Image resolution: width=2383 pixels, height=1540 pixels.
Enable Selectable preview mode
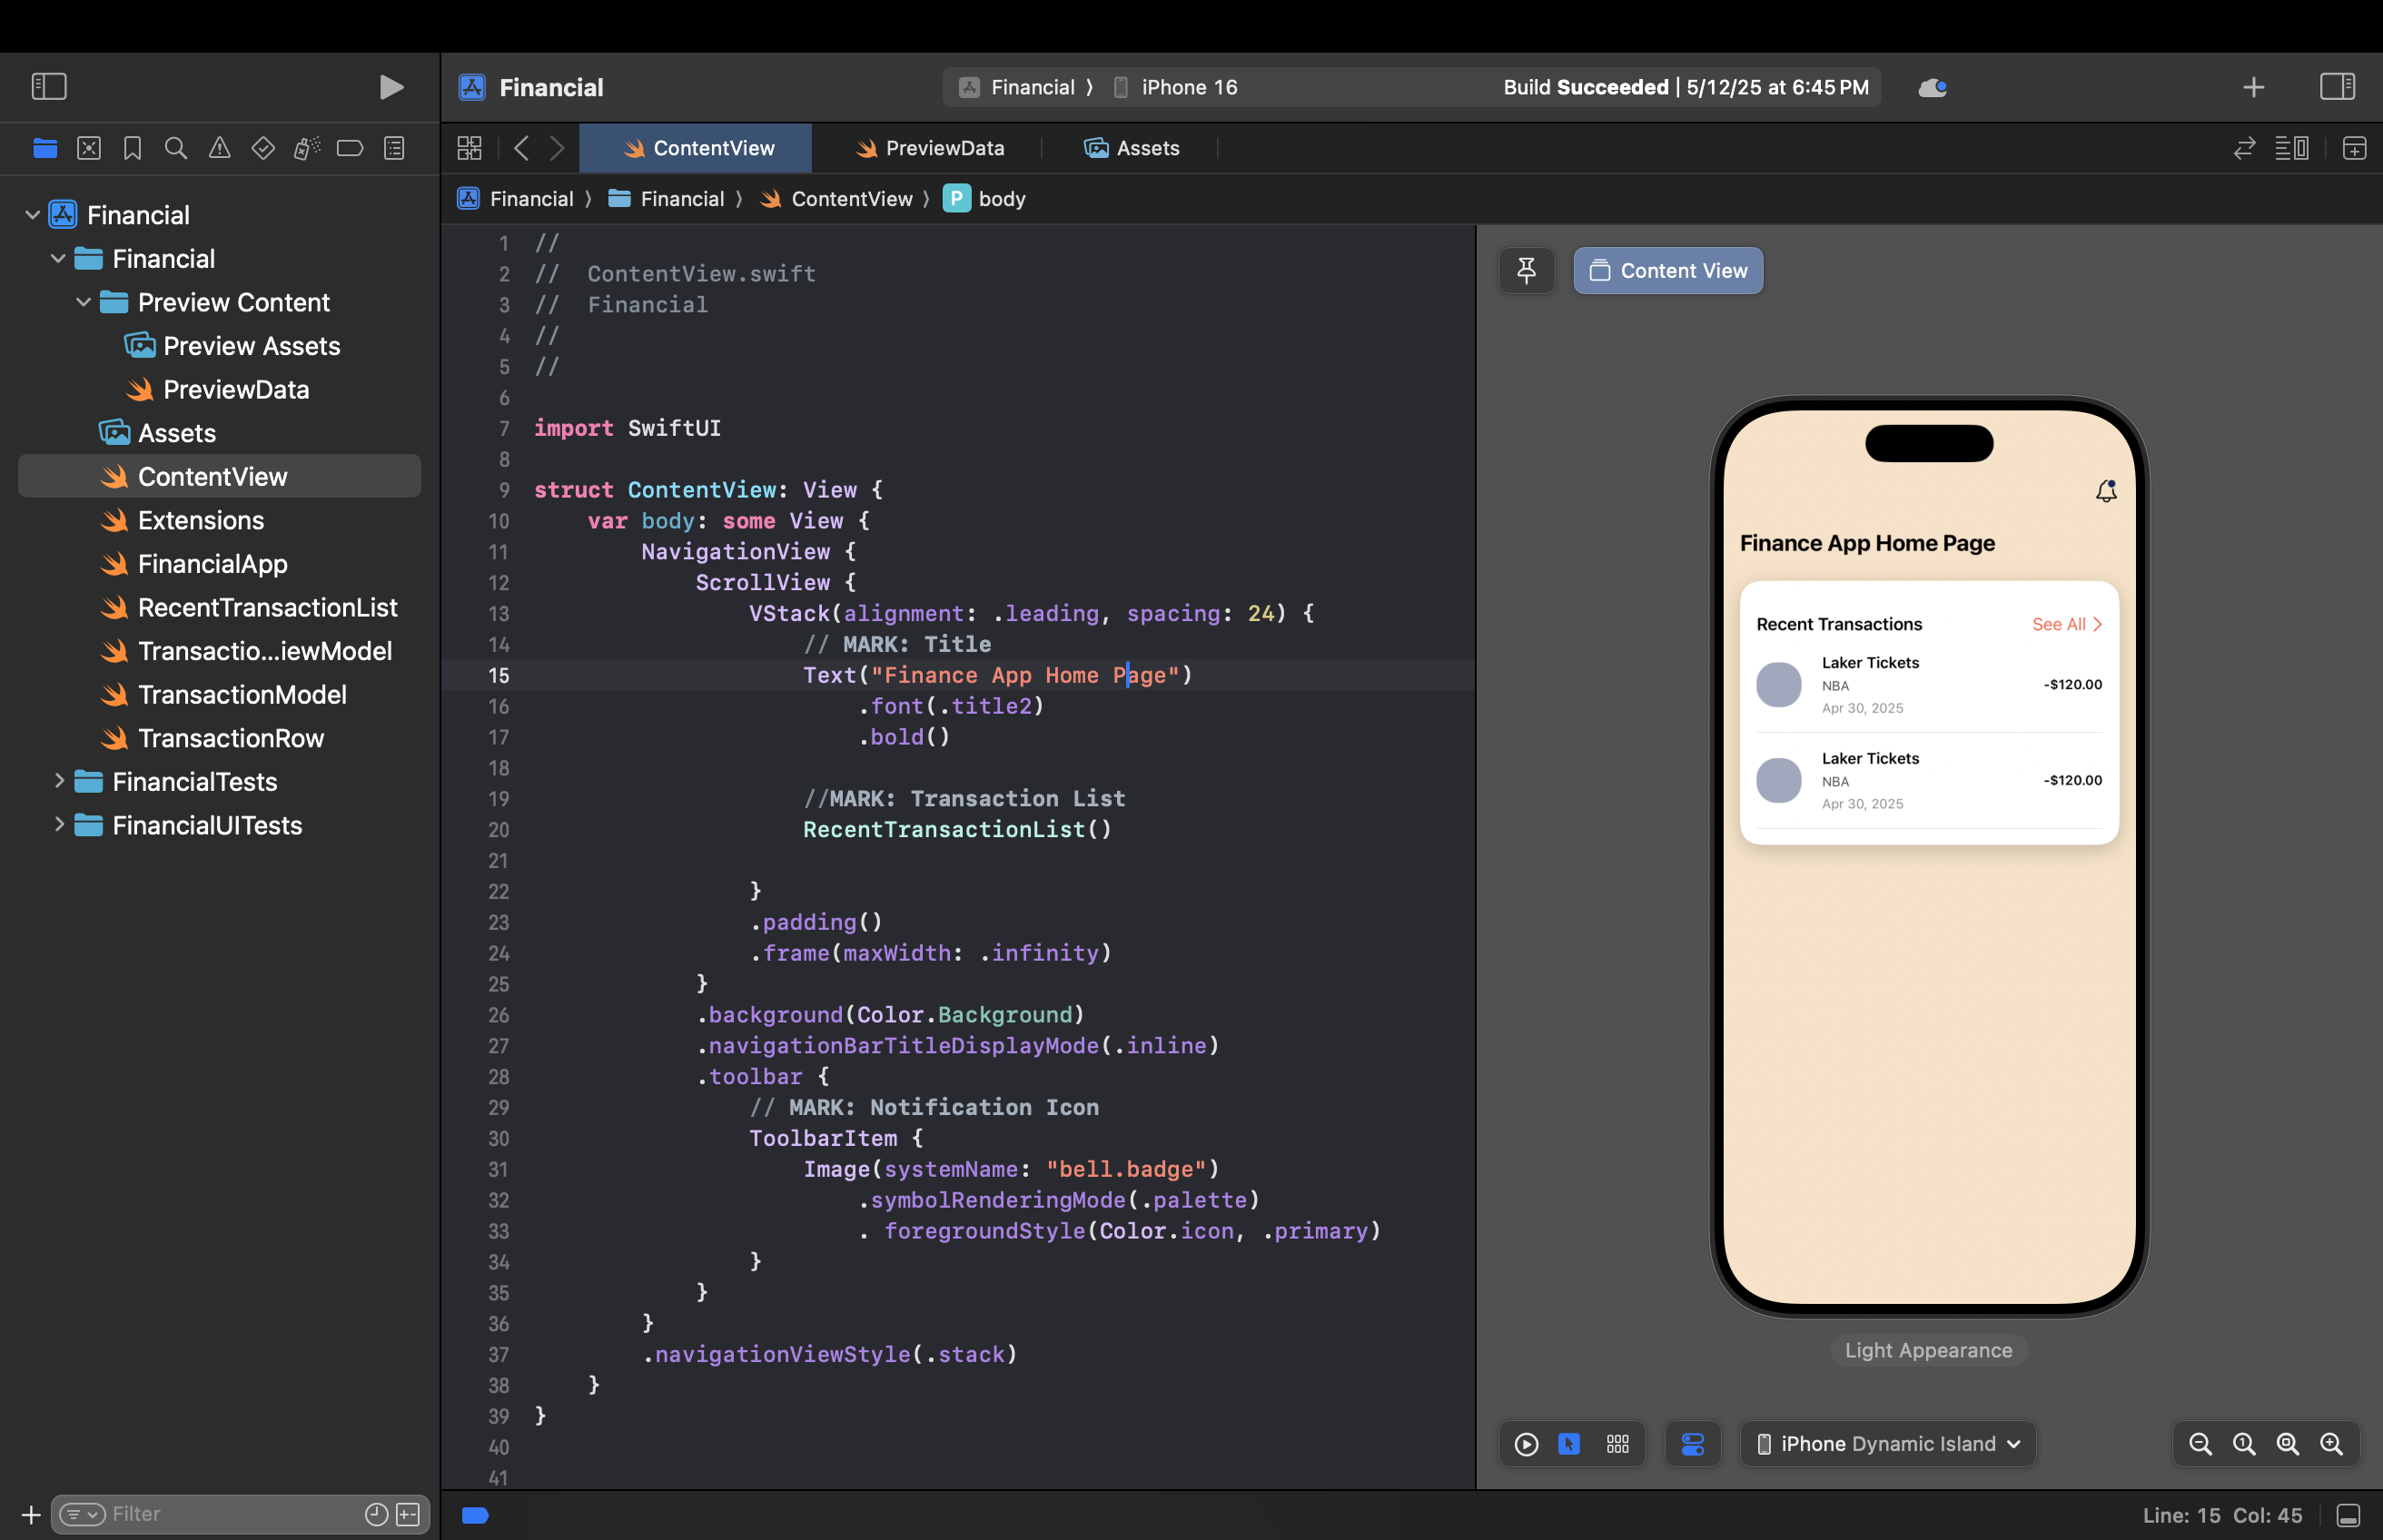(x=1569, y=1444)
